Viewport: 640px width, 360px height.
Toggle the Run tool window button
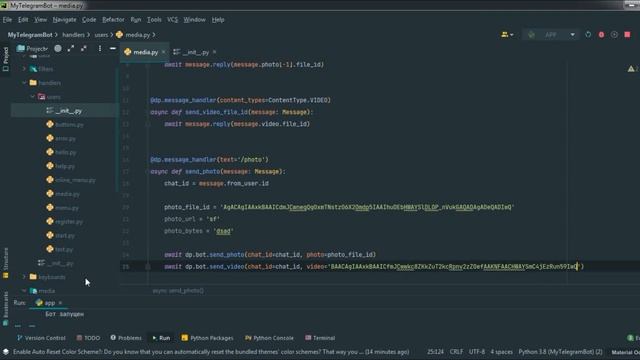click(161, 338)
